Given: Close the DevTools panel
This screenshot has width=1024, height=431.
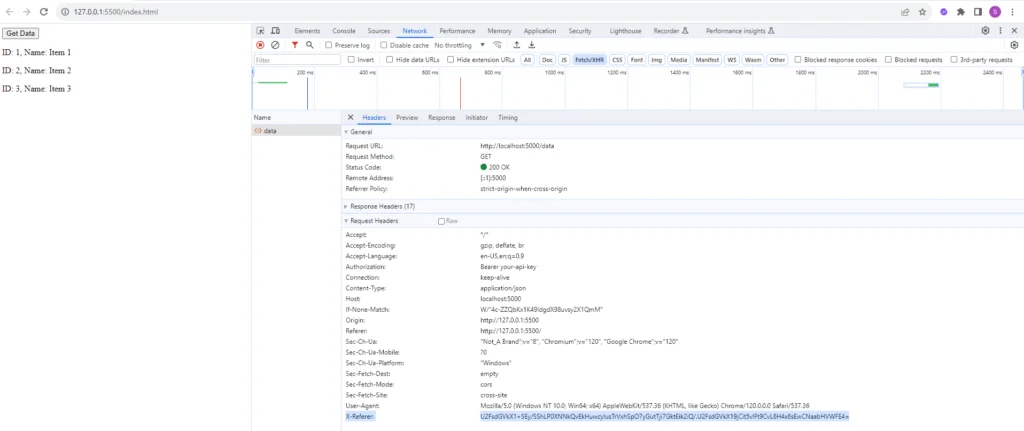Looking at the screenshot, I should point(1014,31).
